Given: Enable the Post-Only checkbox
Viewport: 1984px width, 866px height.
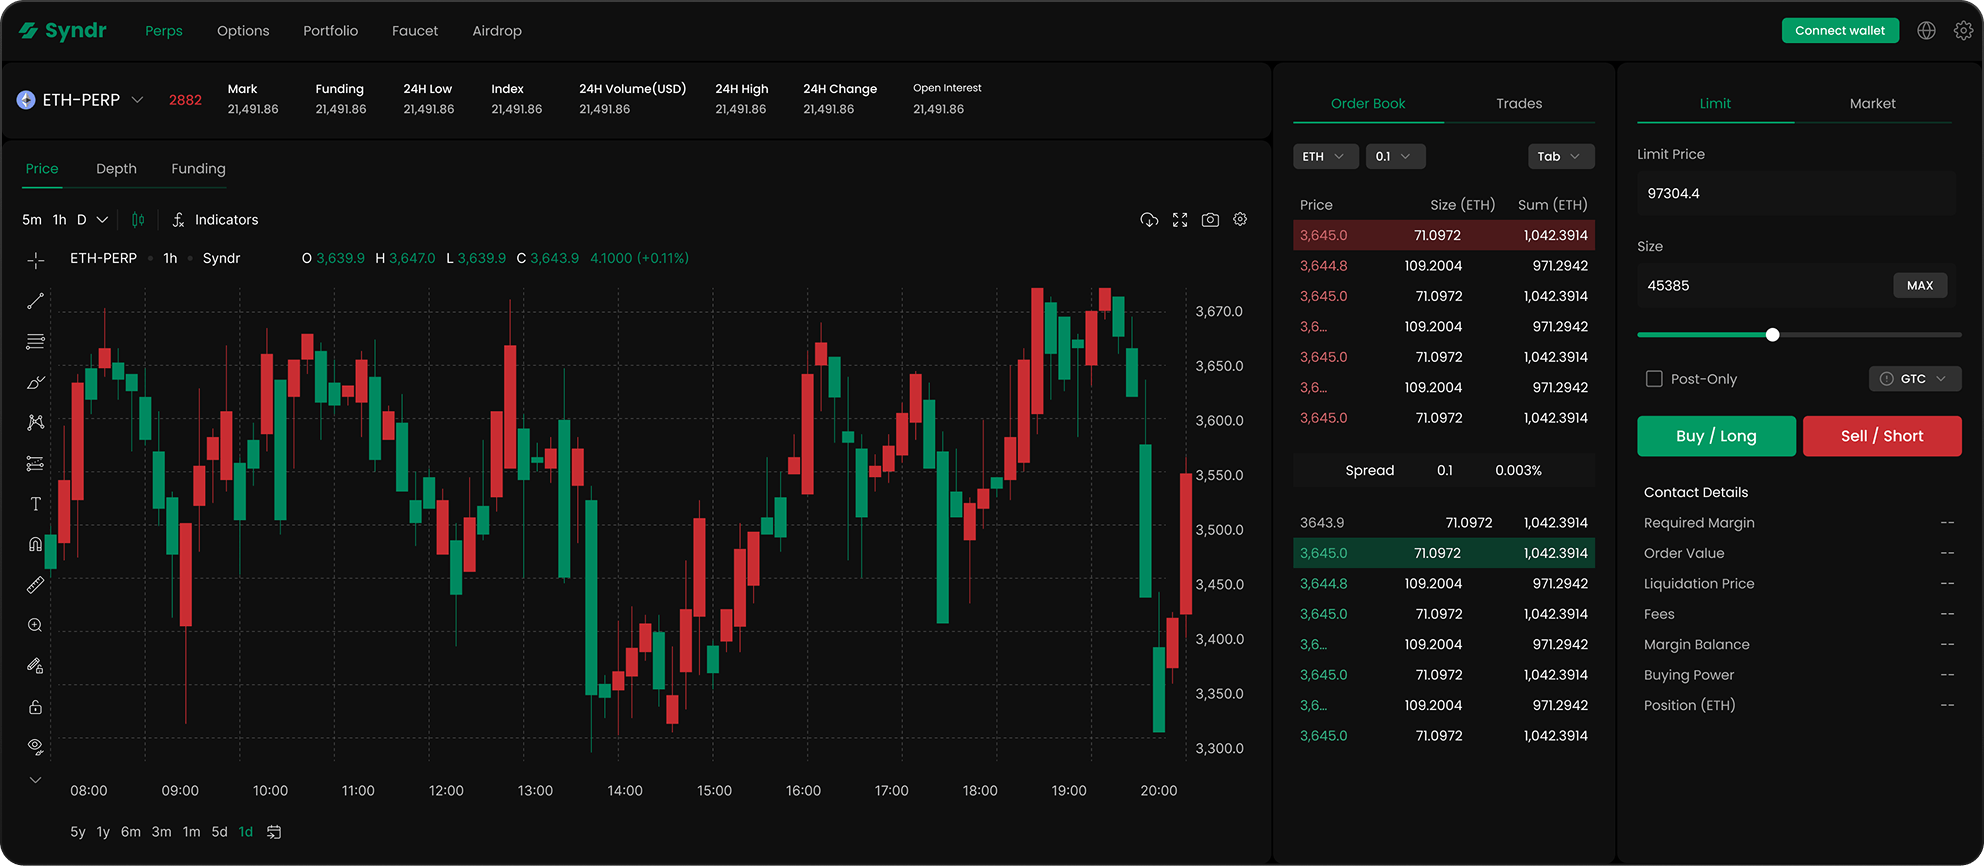Looking at the screenshot, I should pos(1654,379).
